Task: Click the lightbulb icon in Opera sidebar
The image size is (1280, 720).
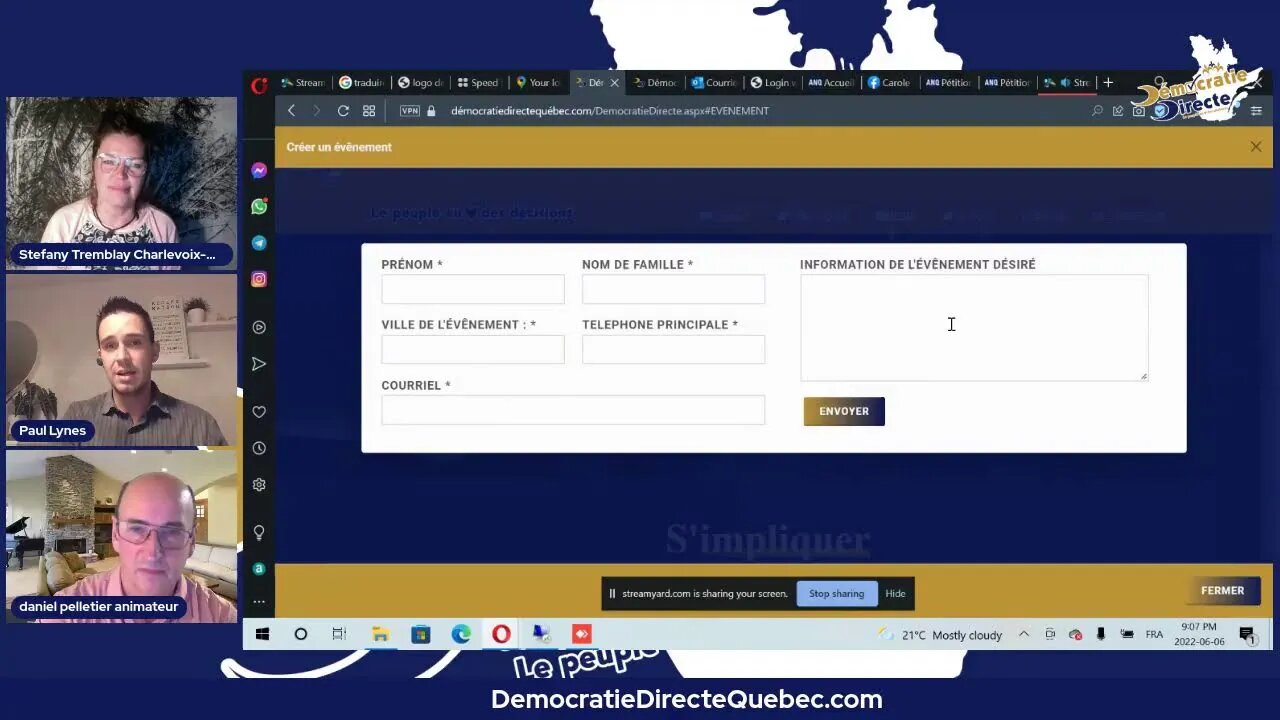Action: 259,532
